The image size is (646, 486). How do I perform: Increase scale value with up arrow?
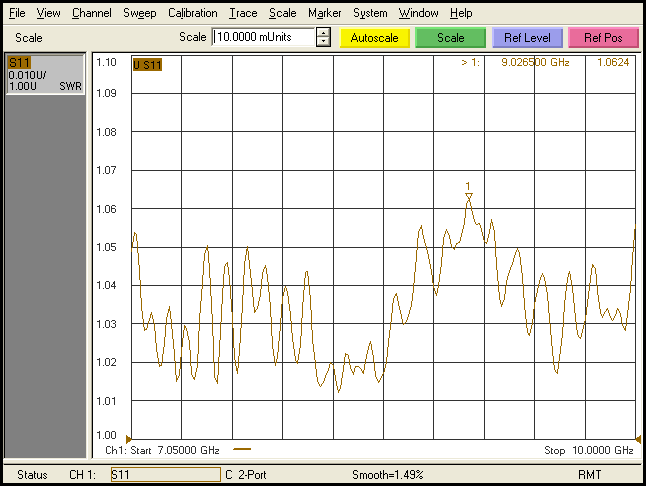point(323,33)
